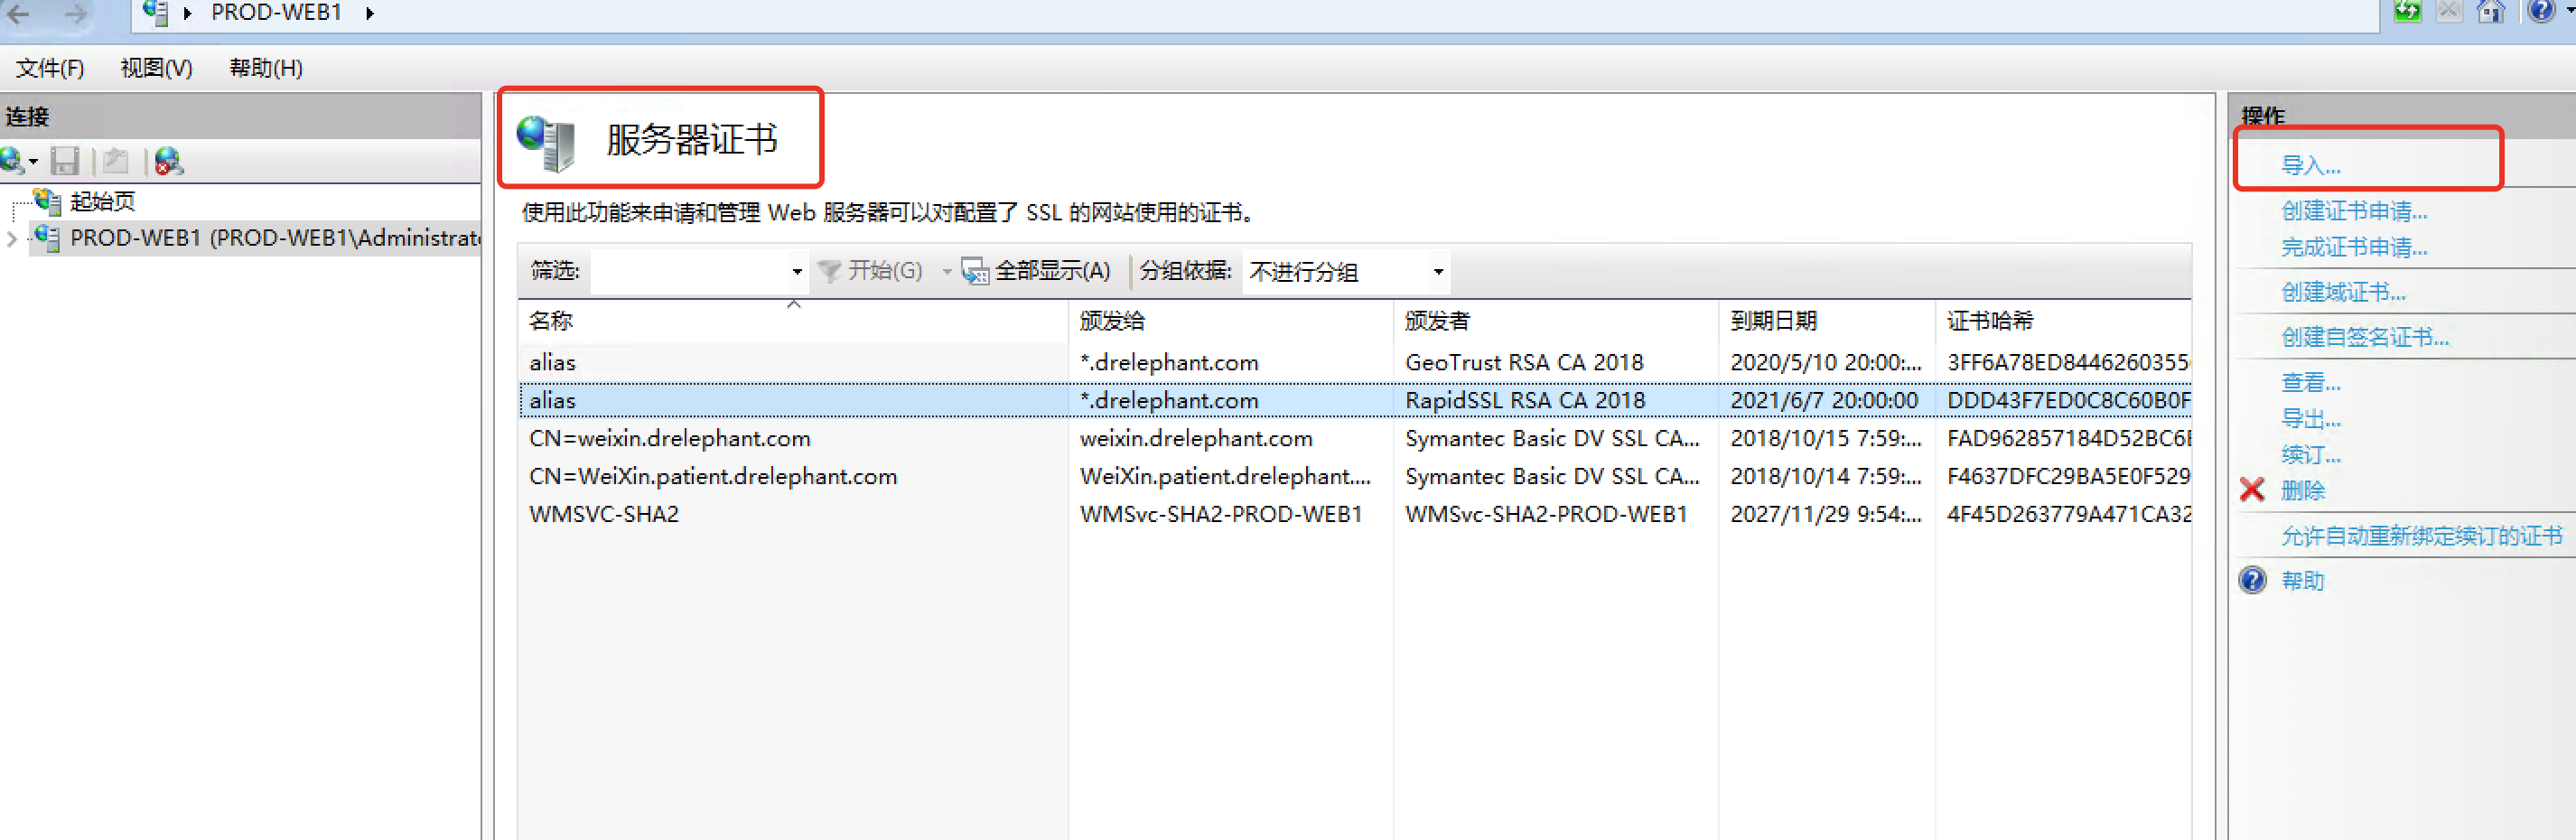Open the 筛选 filter combo box dropdown
2576x840 pixels.
click(797, 270)
